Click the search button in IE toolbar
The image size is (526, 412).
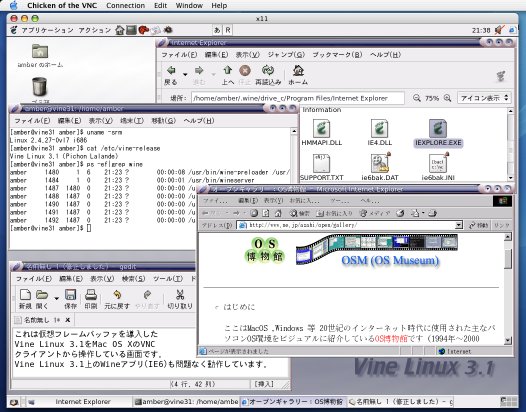[x=300, y=213]
